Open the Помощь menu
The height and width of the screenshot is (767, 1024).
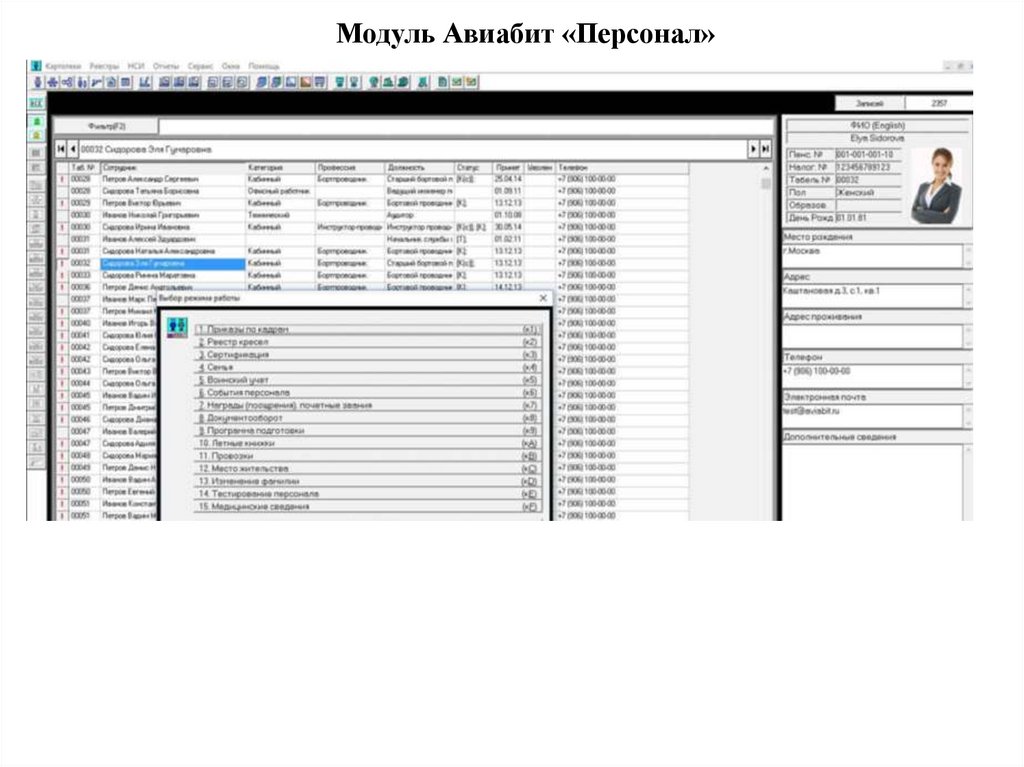(264, 66)
